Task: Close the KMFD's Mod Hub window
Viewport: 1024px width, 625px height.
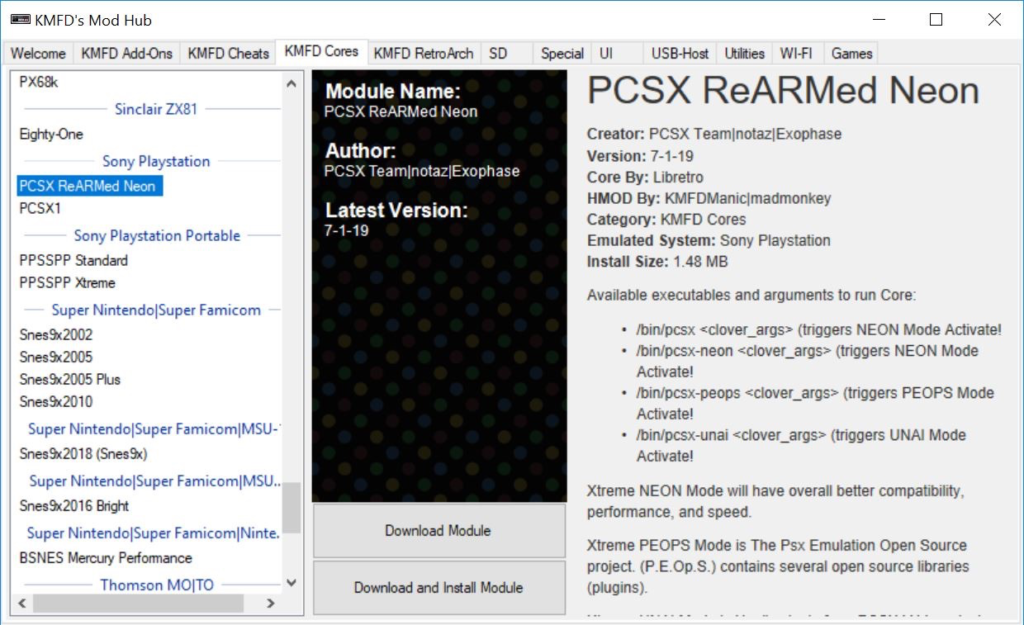Action: tap(994, 20)
